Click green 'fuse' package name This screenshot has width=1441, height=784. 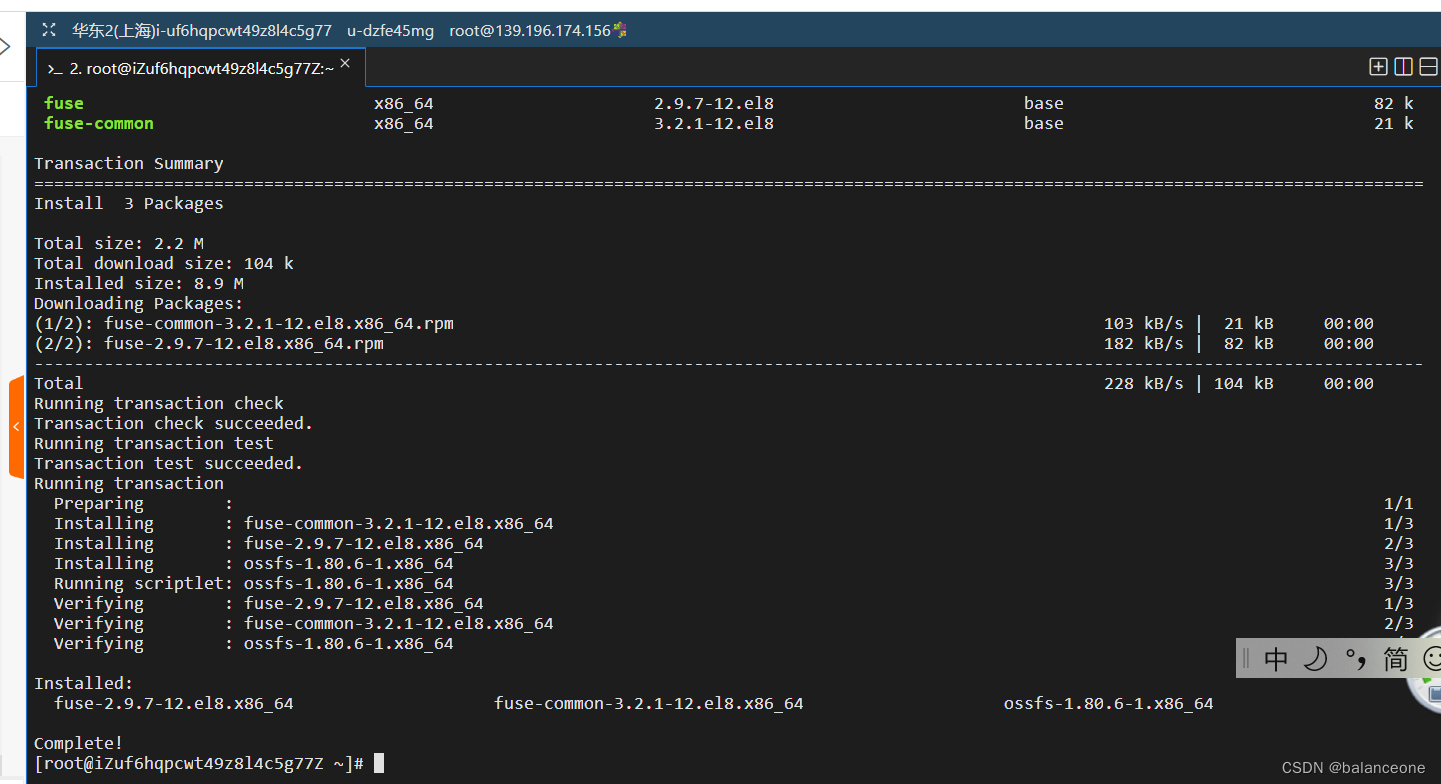point(64,103)
